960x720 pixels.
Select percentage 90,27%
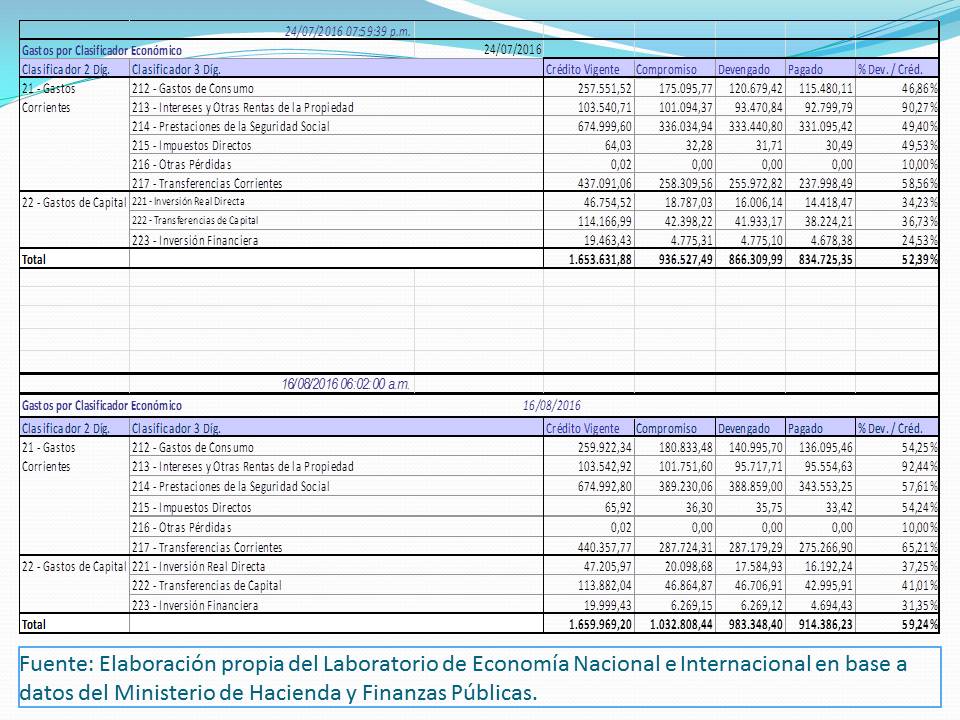[919, 107]
